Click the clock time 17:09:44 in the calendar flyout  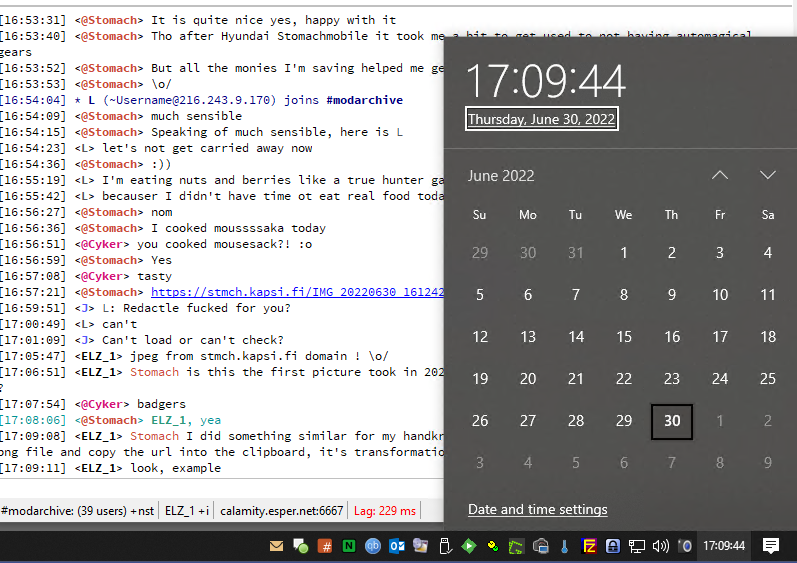[545, 81]
